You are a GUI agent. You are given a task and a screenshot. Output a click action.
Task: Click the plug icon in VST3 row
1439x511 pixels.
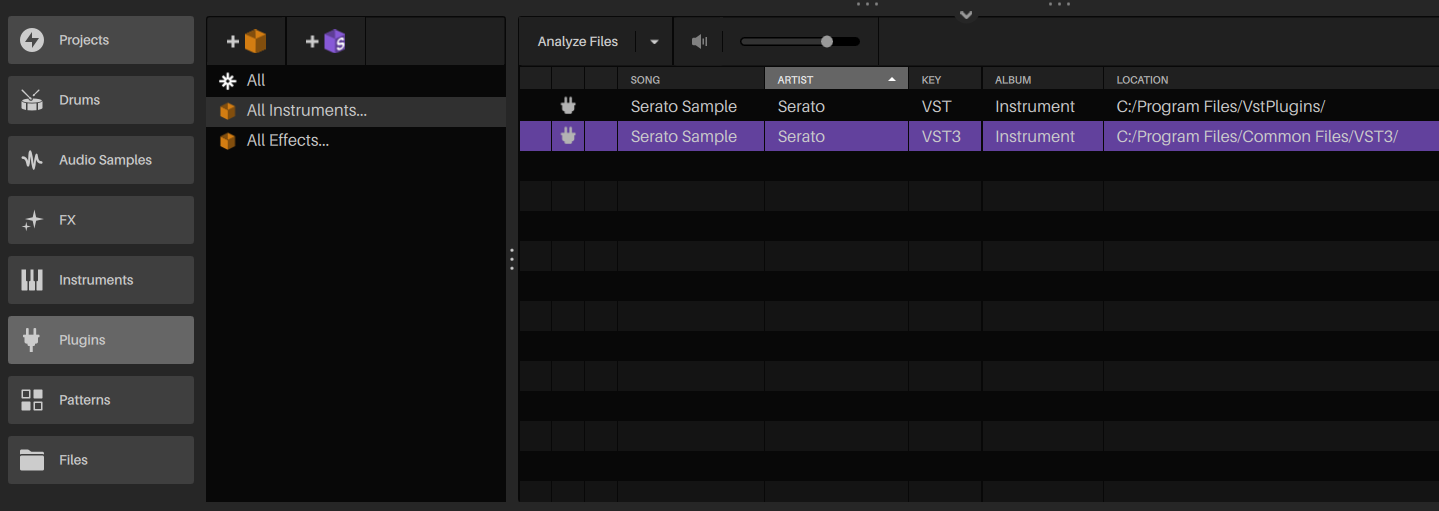(x=568, y=136)
